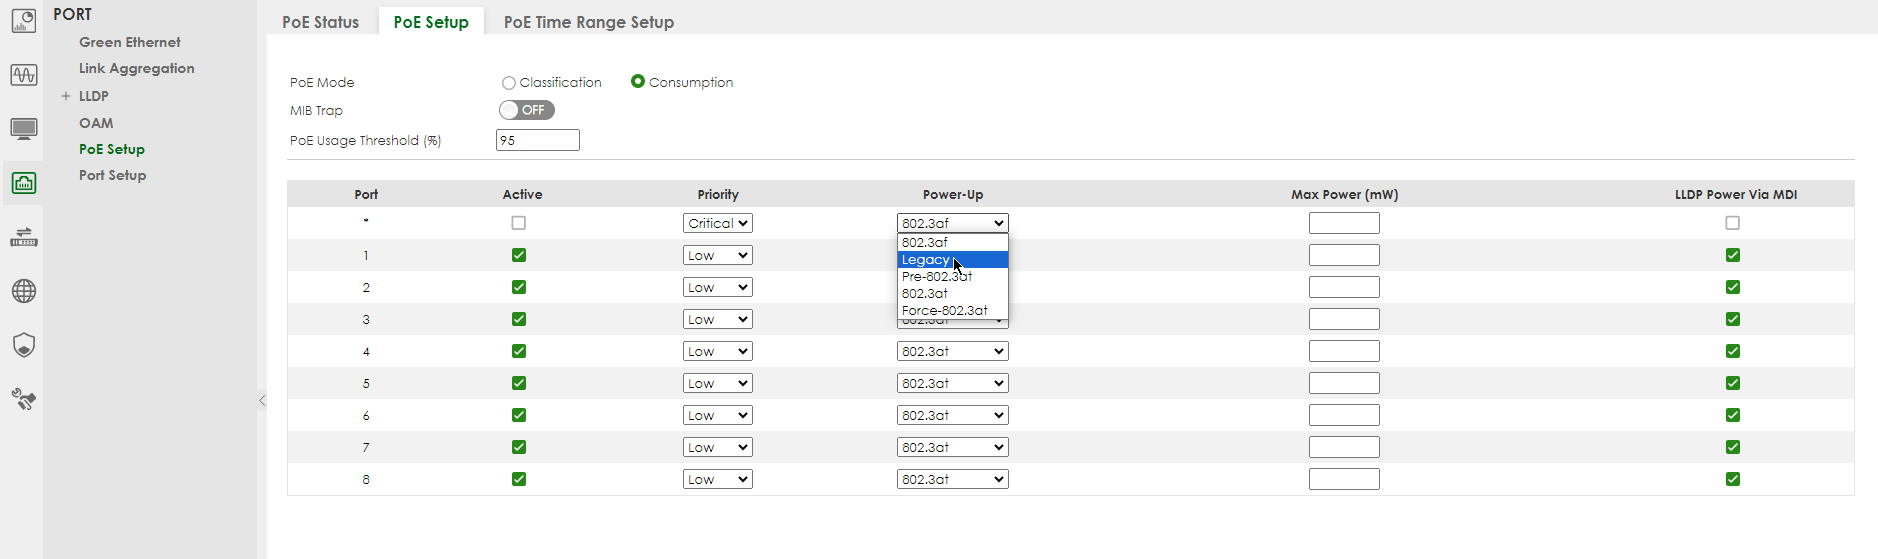This screenshot has width=1878, height=559.
Task: Click the waveform monitor icon in sidebar
Action: coord(23,75)
